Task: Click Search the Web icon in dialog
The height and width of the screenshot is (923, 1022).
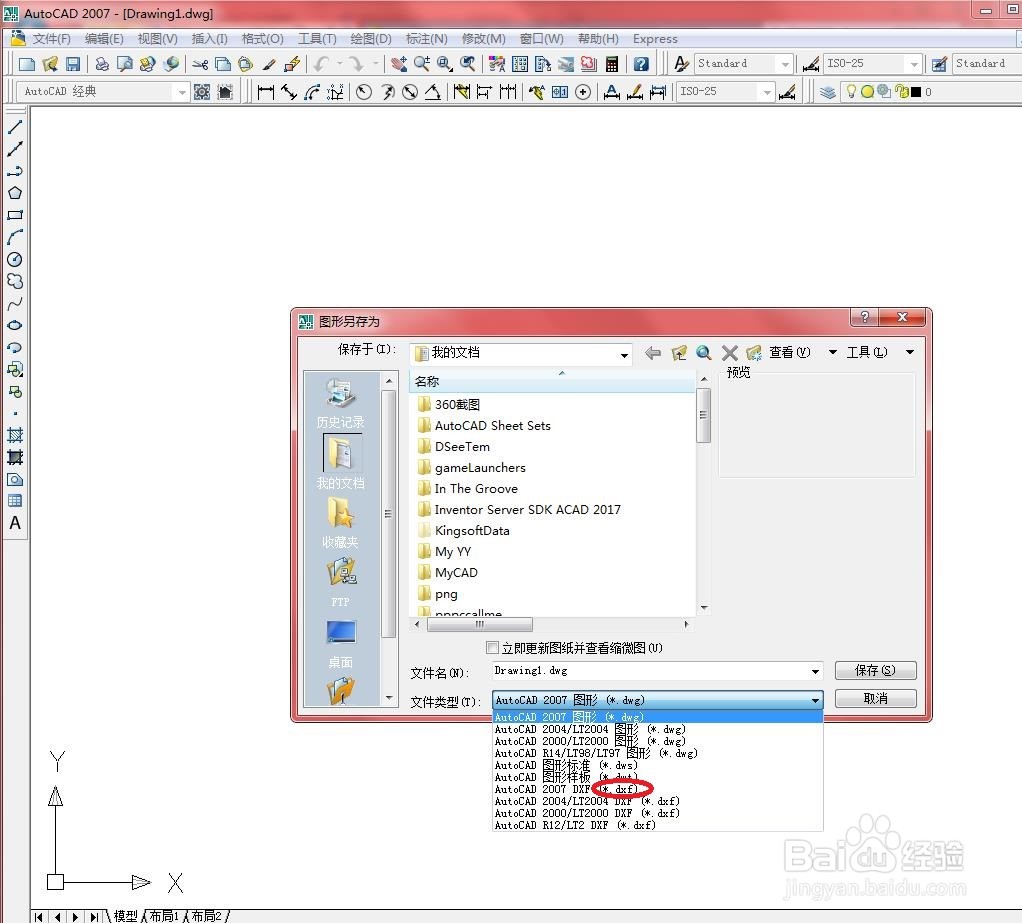Action: [703, 353]
